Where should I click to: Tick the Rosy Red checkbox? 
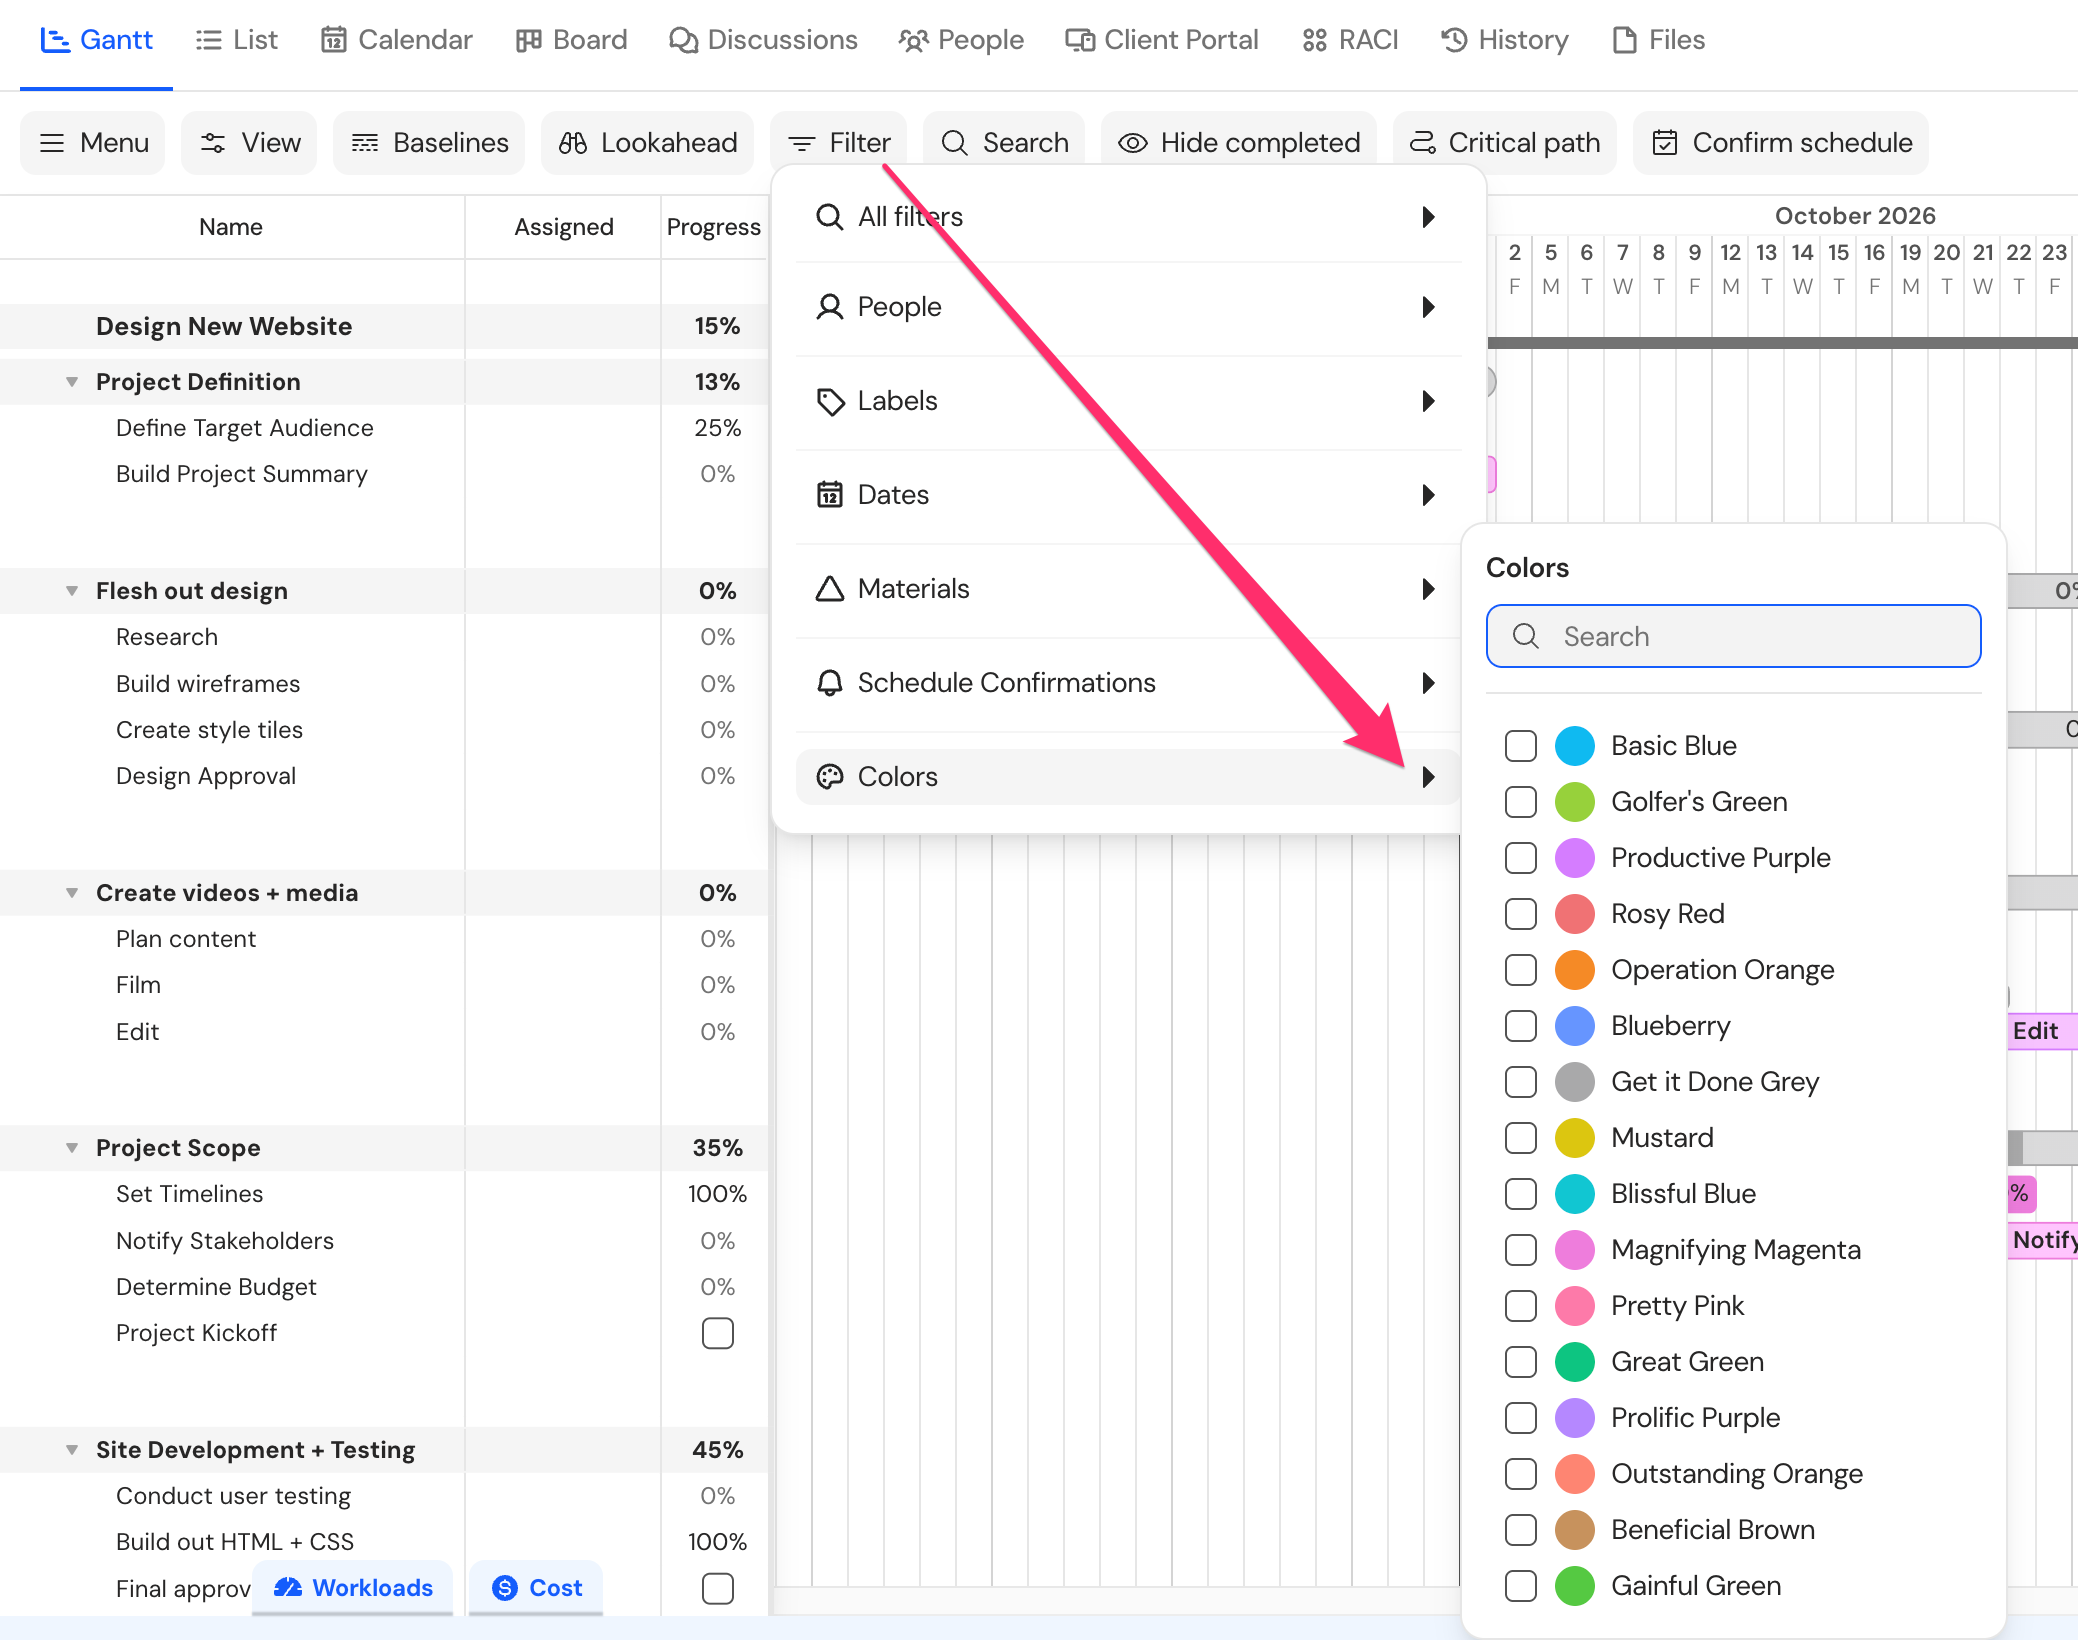[1521, 914]
